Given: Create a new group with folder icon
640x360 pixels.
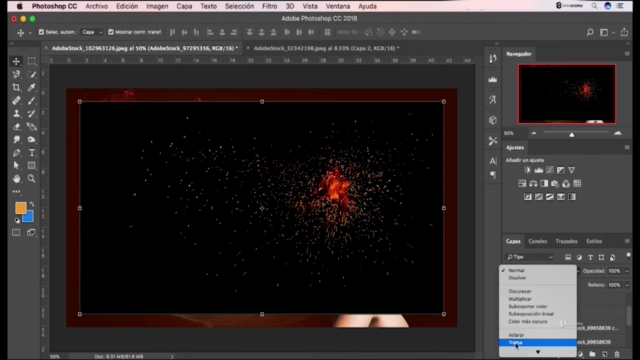Looking at the screenshot, I should tap(592, 354).
